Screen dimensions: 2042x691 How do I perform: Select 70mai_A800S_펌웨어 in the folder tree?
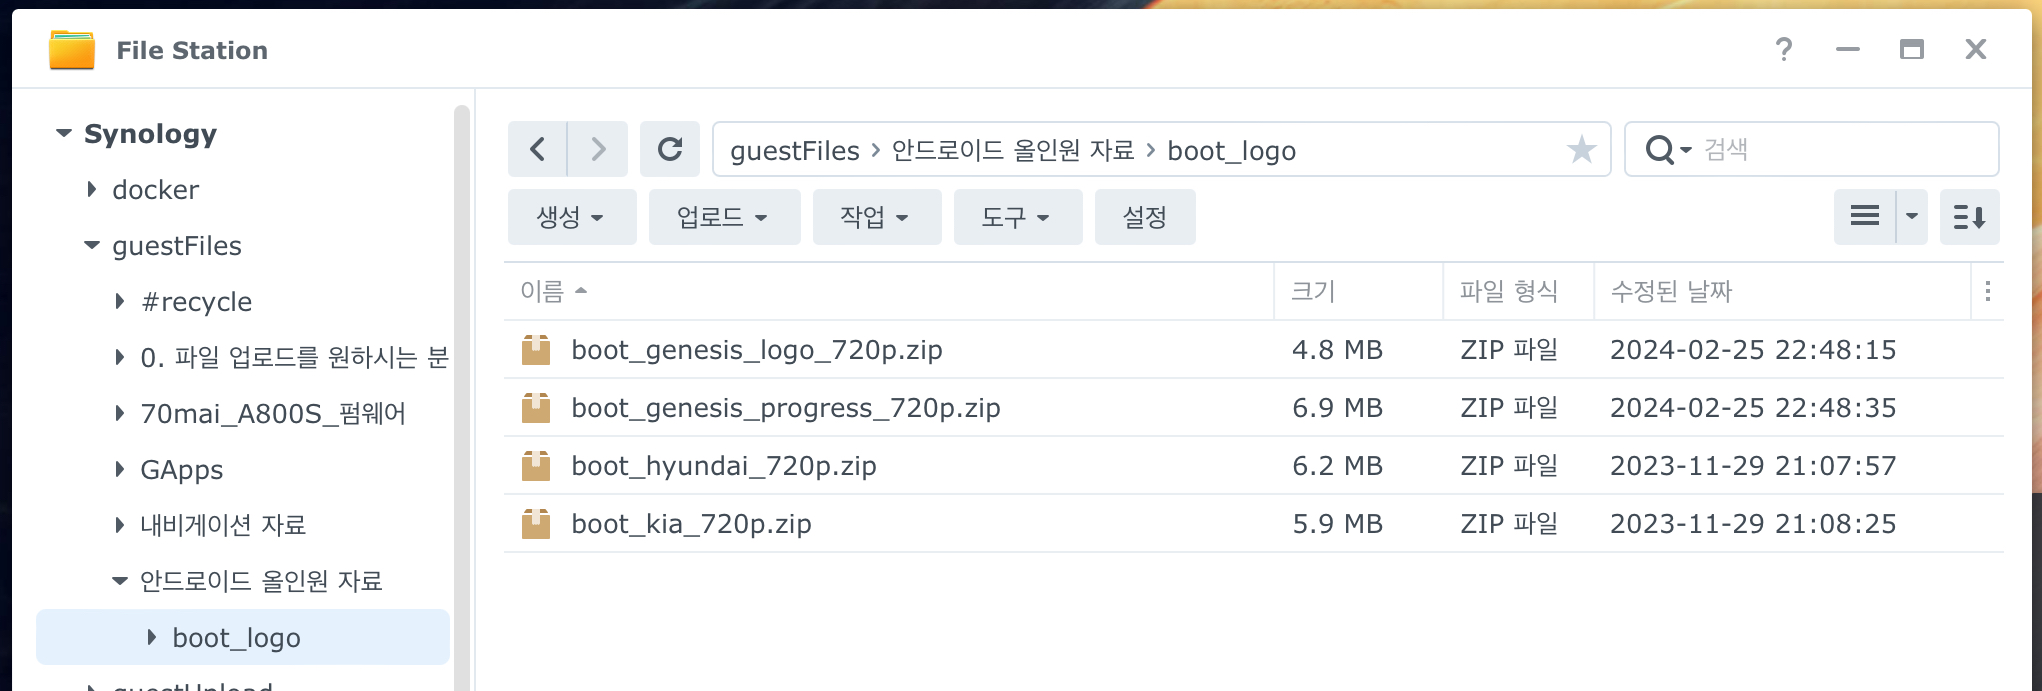(x=273, y=414)
